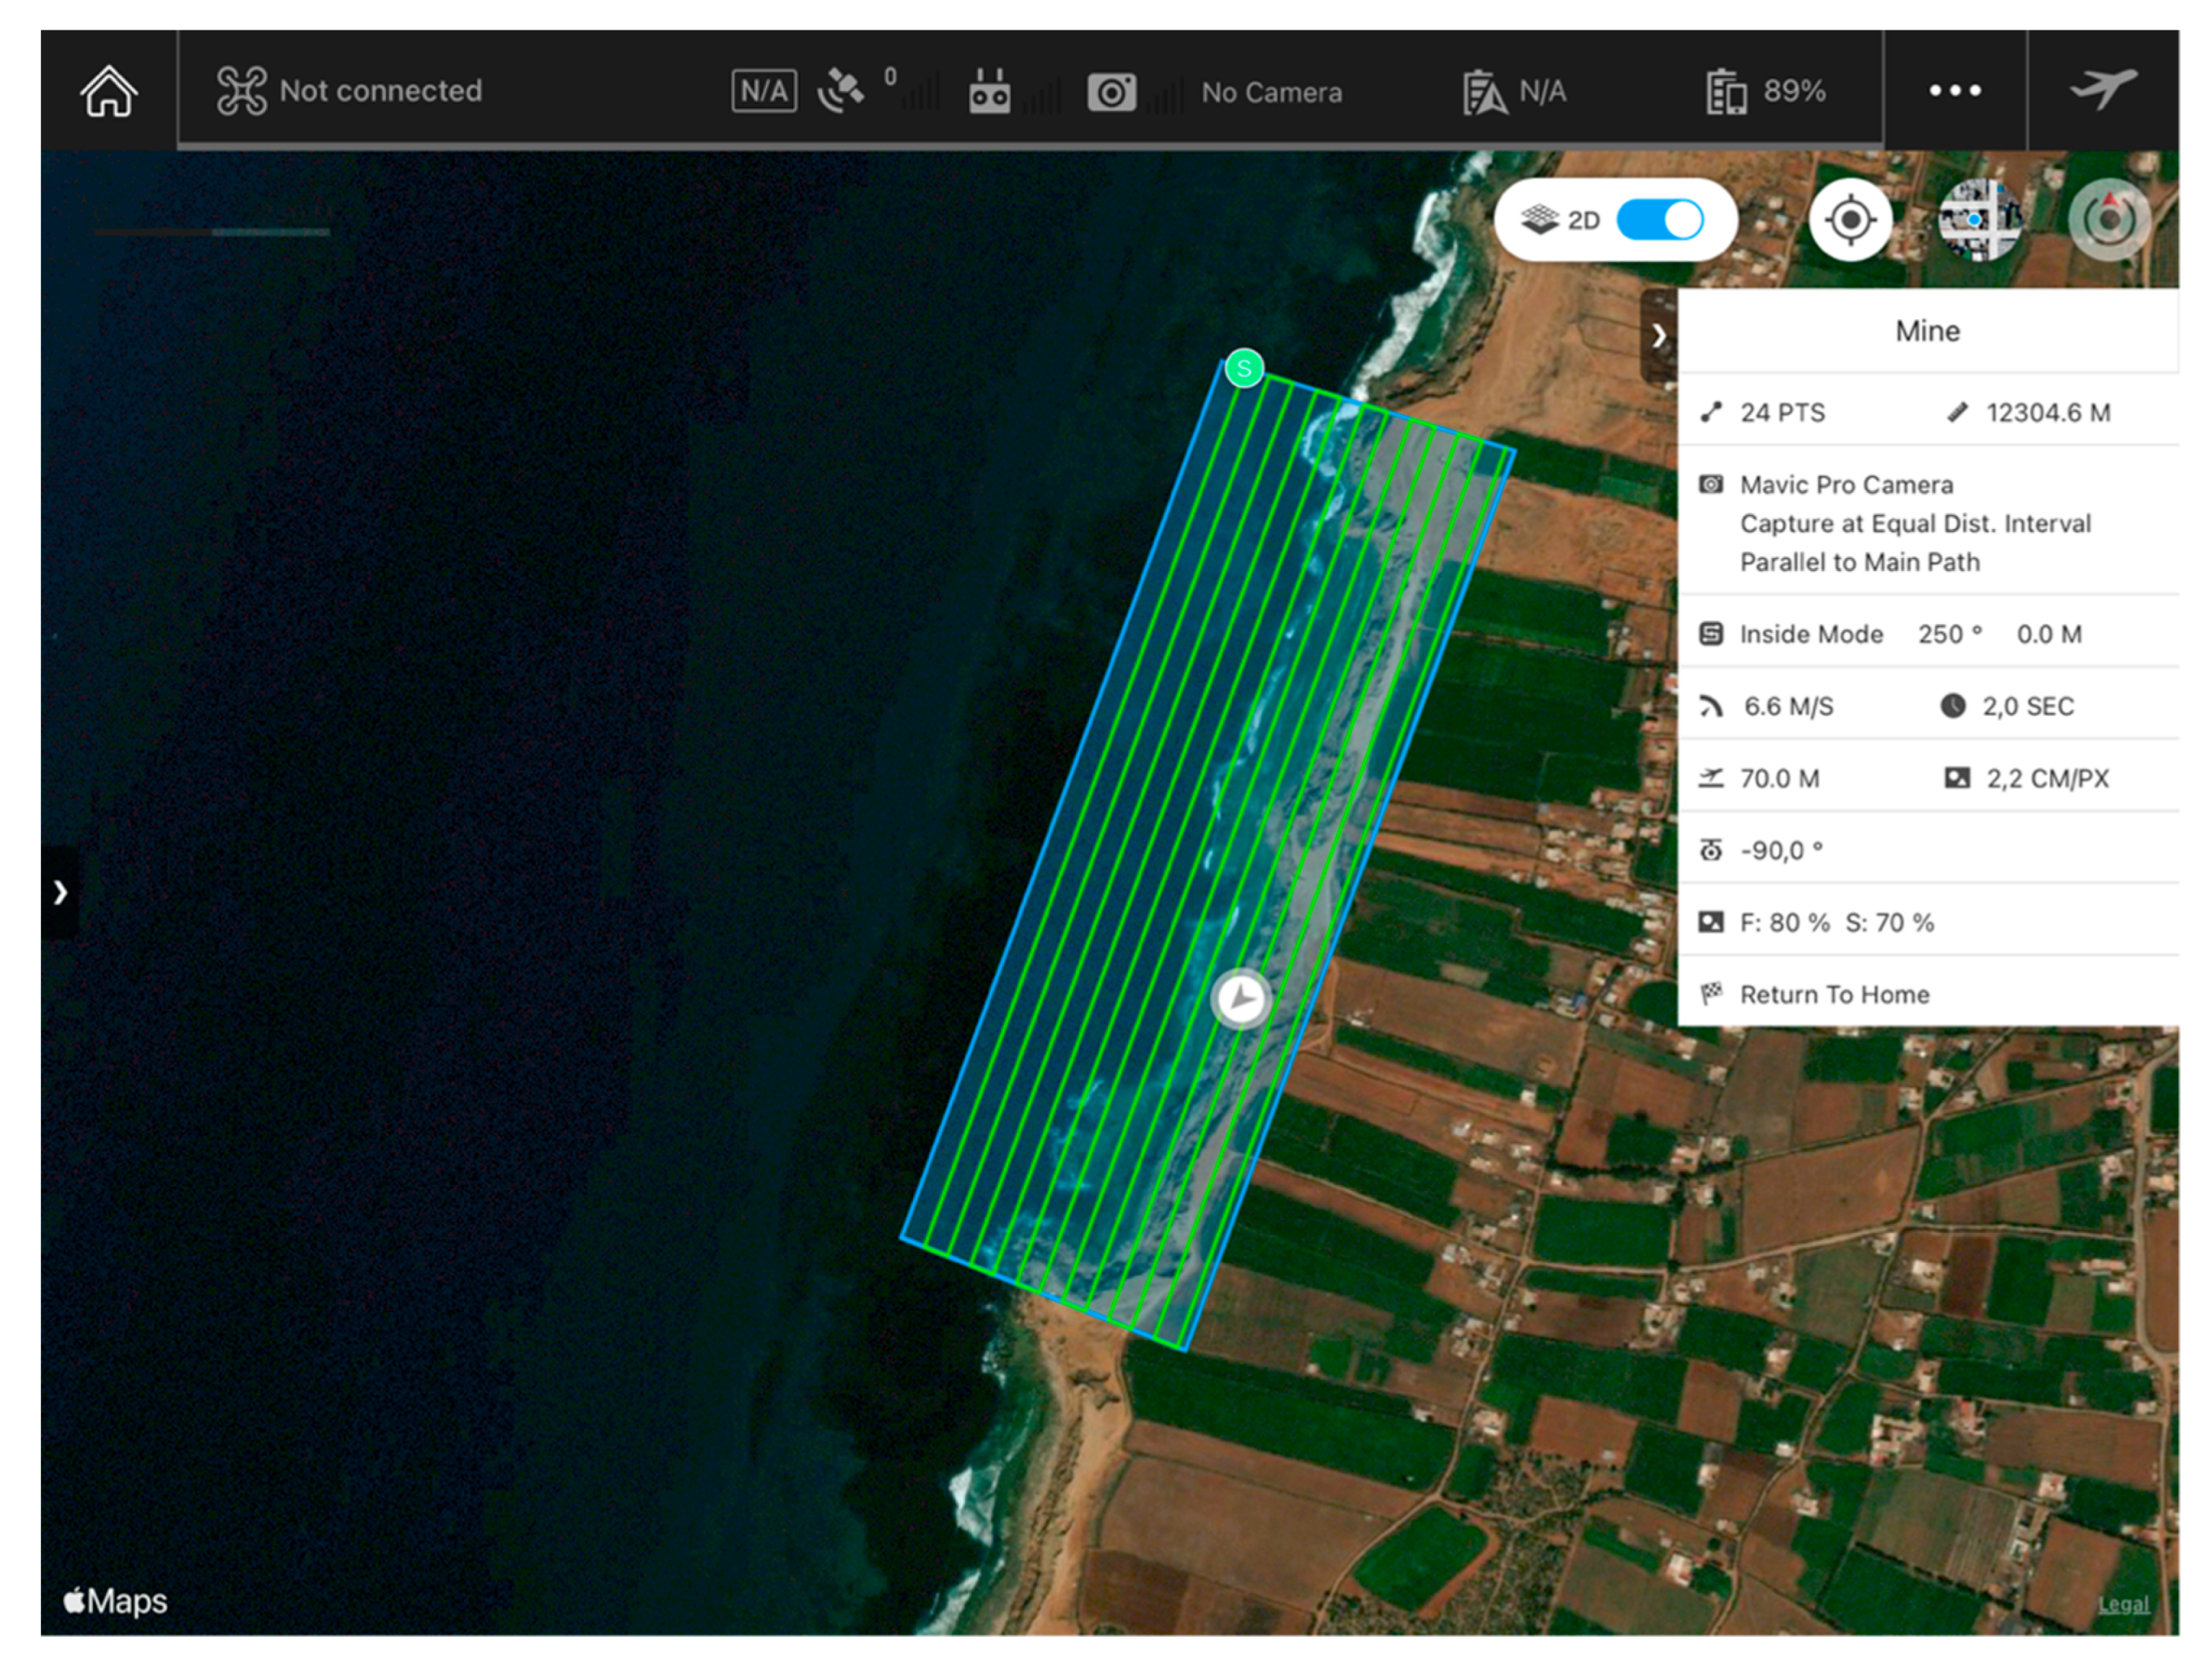Viewport: 2212px width, 1671px height.
Task: Click the Home icon
Action: (x=108, y=91)
